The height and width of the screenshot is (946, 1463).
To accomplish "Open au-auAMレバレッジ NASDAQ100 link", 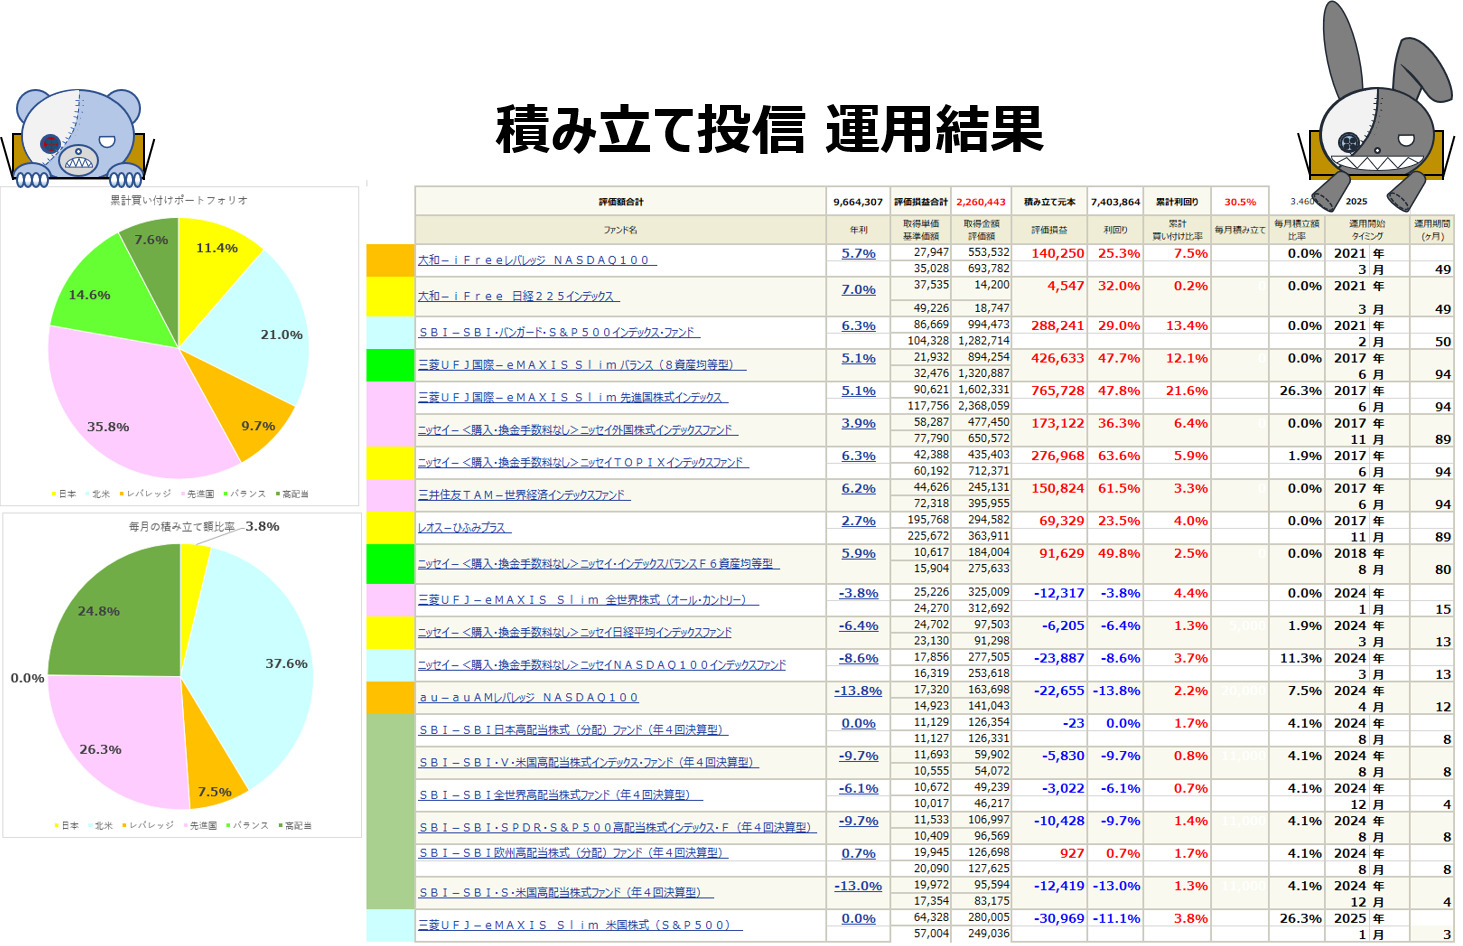I will (x=528, y=697).
